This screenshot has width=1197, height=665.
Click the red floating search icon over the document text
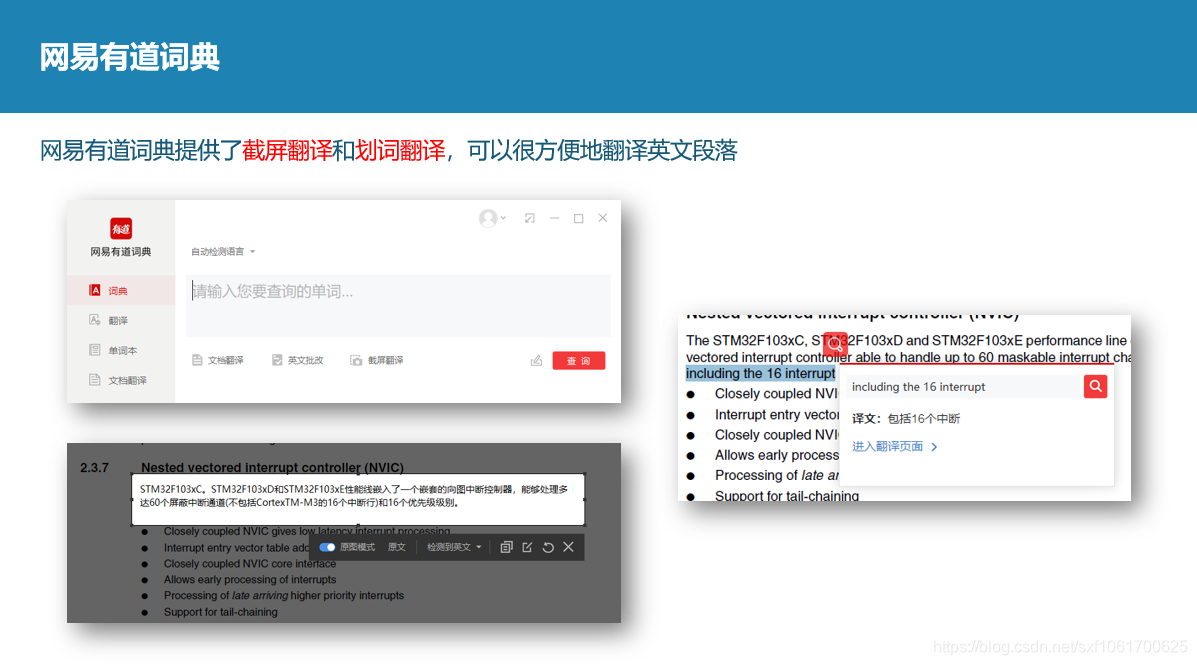[836, 344]
